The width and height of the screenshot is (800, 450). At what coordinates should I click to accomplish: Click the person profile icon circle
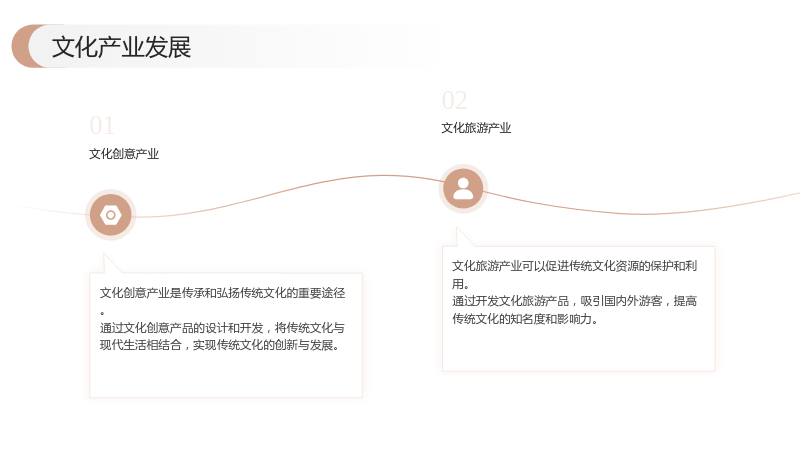pos(463,189)
